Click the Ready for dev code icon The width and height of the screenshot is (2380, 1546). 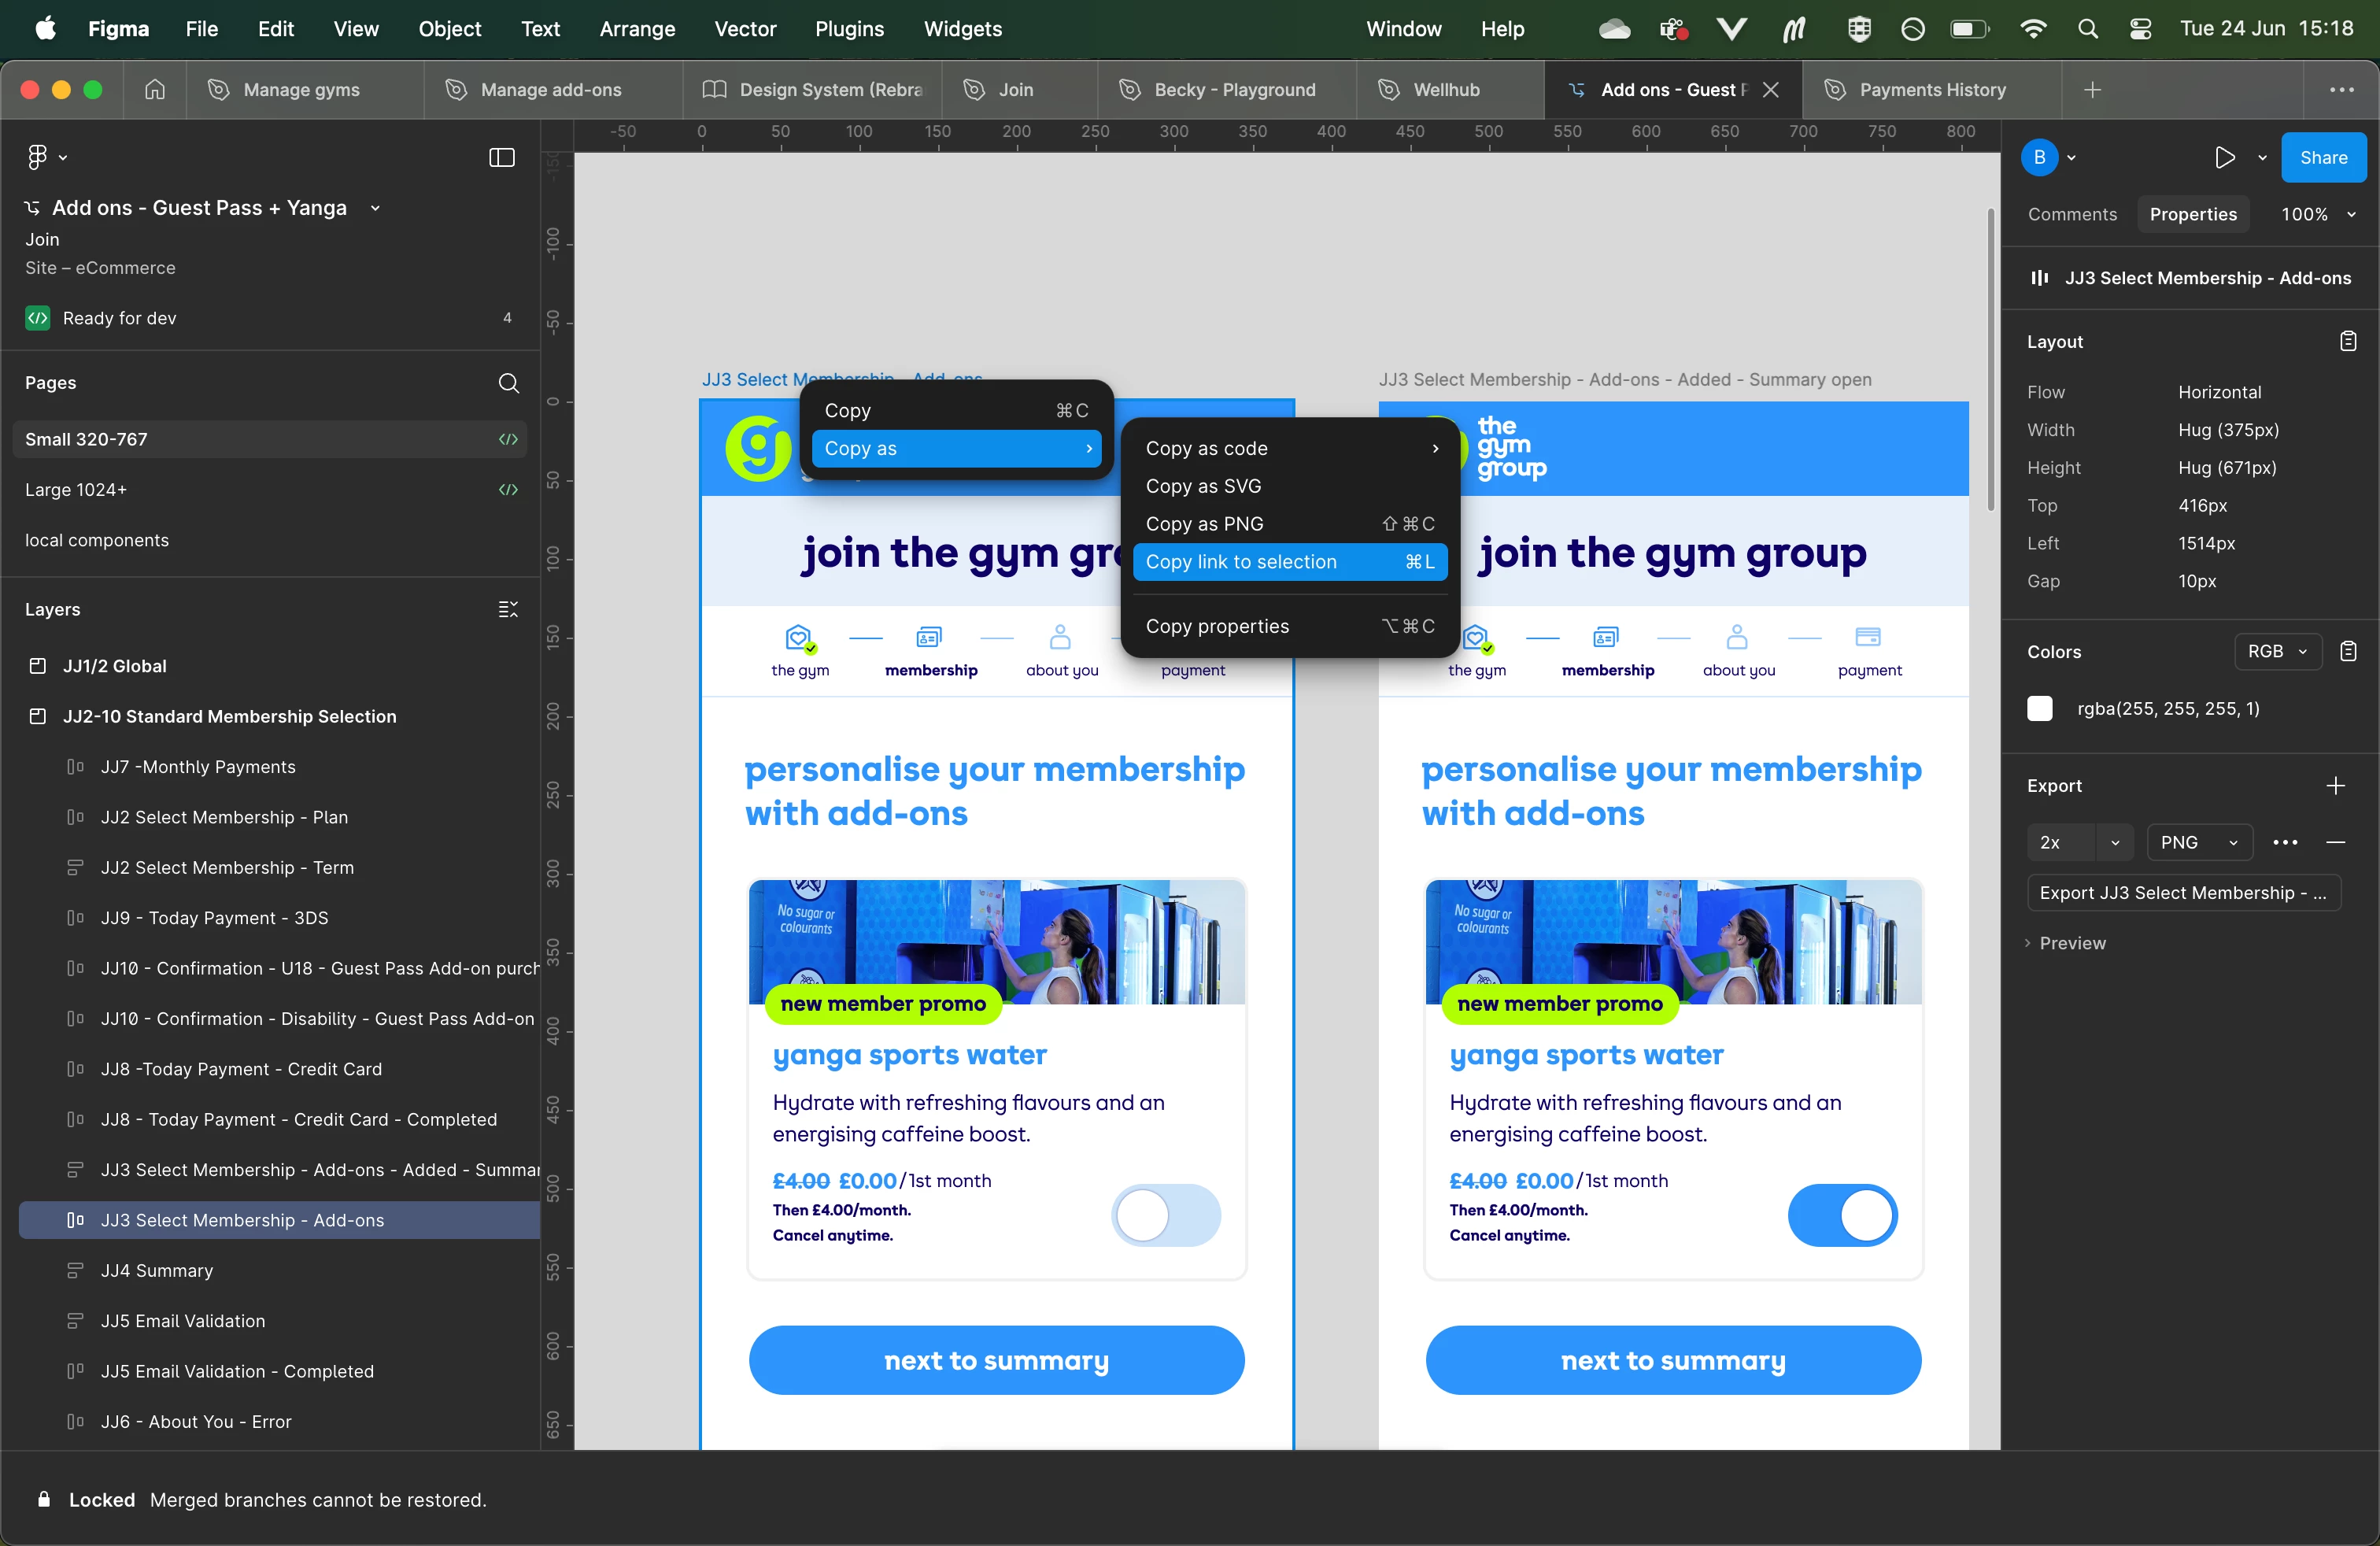(x=38, y=318)
